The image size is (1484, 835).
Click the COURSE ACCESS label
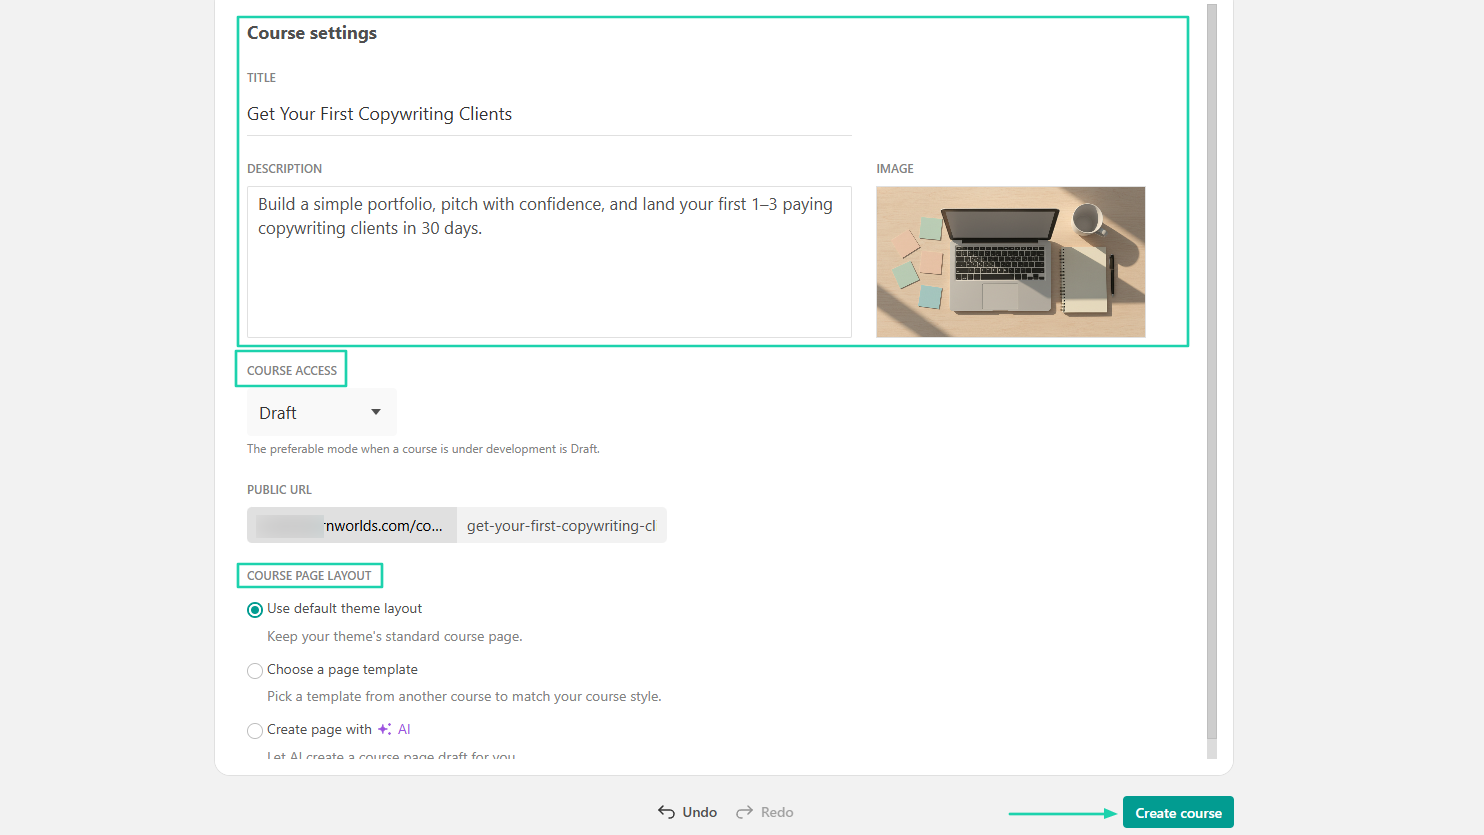[x=292, y=370]
